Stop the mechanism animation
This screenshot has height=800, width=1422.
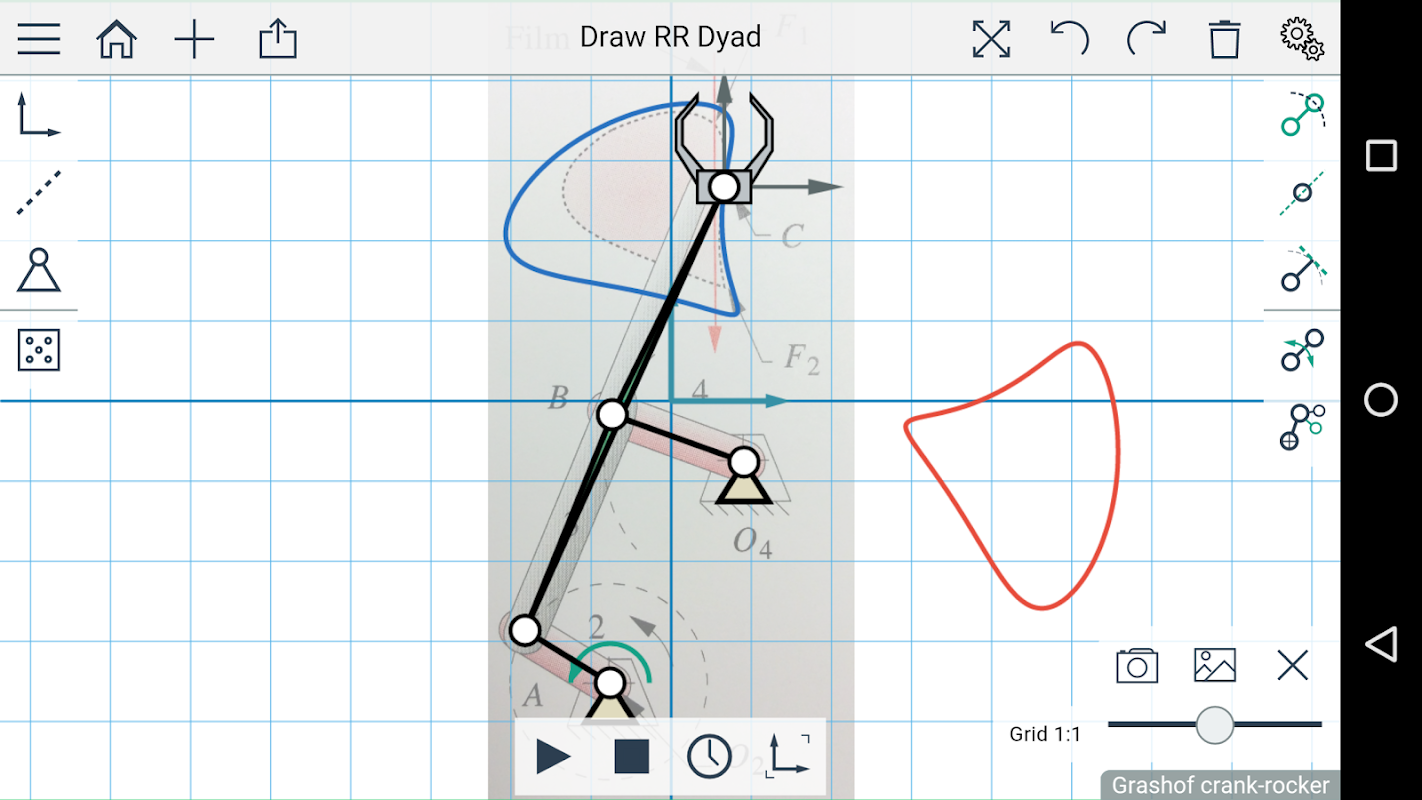pyautogui.click(x=632, y=757)
